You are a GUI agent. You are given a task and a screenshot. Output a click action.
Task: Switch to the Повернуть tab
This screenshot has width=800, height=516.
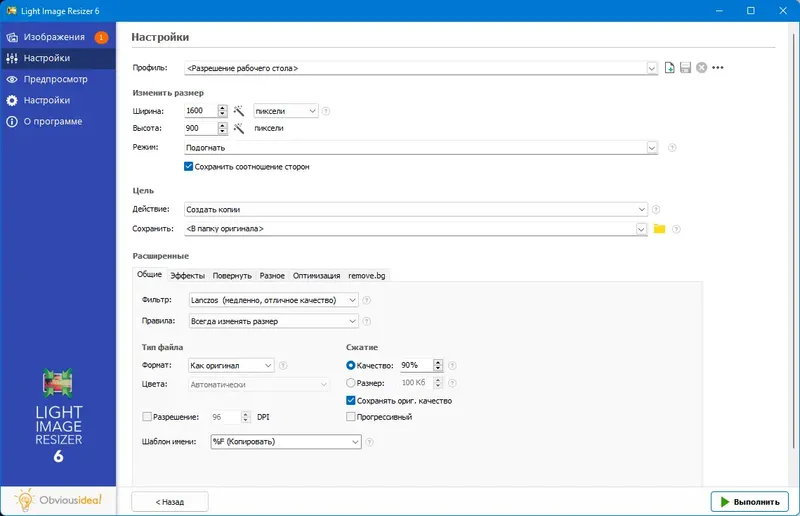[232, 276]
